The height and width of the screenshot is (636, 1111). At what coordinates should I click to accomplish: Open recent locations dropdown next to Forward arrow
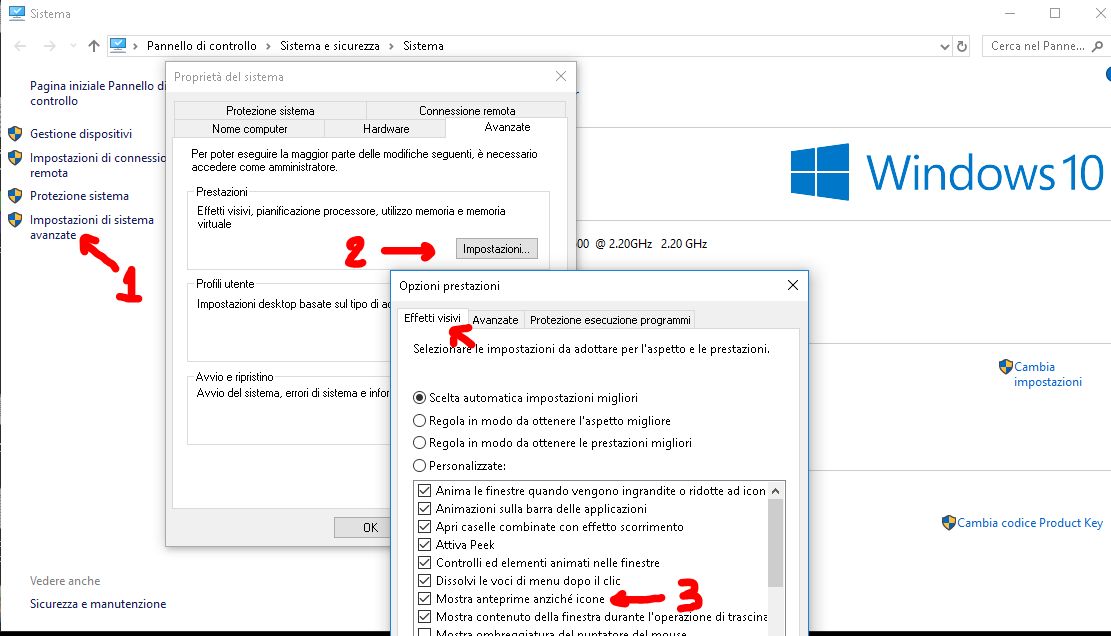point(73,46)
